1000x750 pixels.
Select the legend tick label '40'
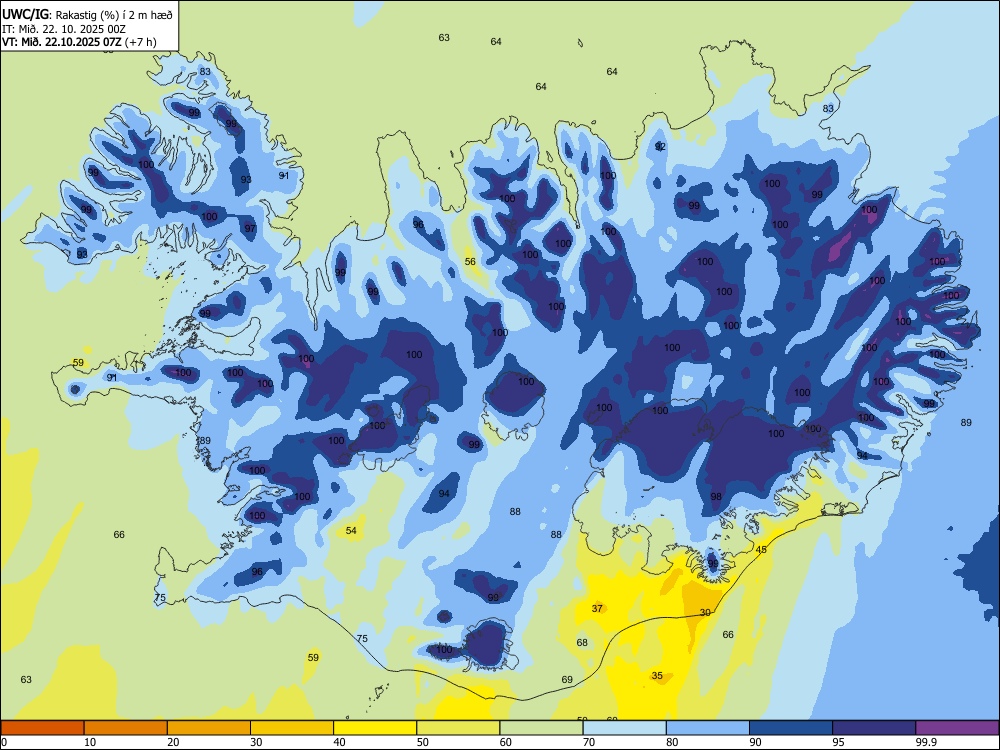(339, 742)
